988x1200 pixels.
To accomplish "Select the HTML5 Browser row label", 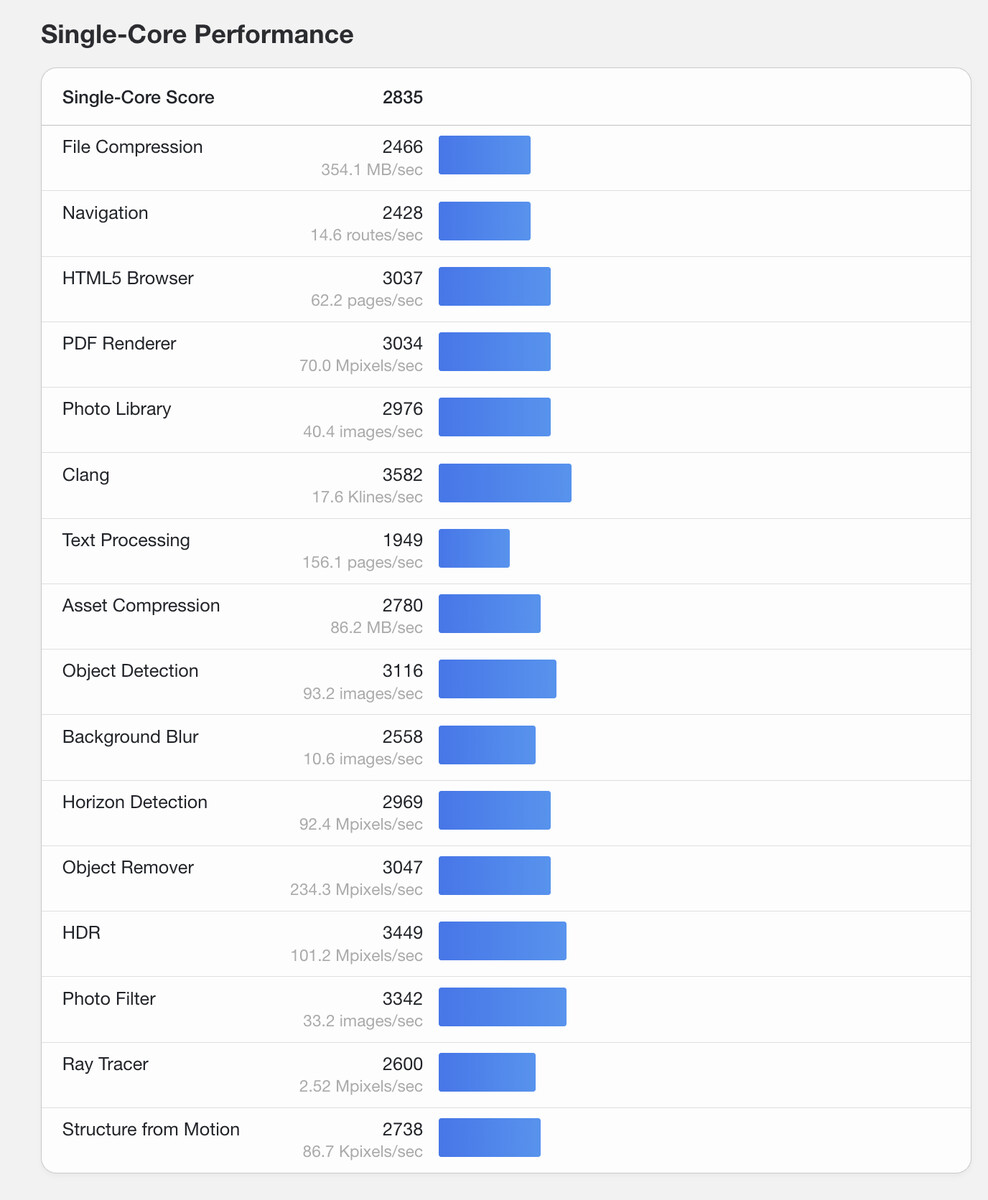I will click(128, 278).
